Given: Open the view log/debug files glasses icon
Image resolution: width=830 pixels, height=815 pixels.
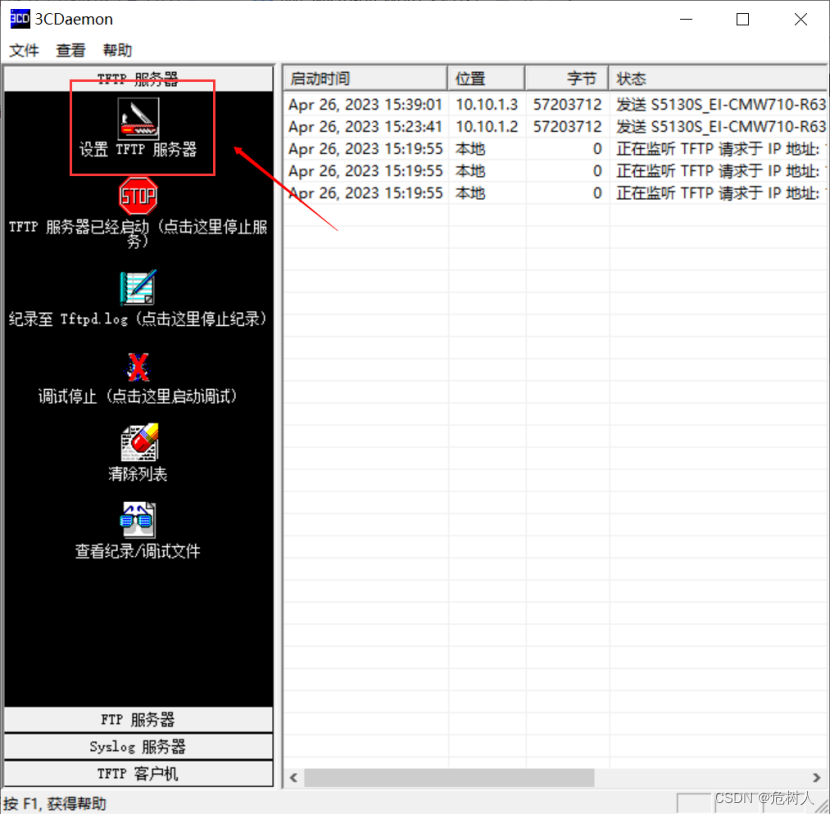Looking at the screenshot, I should (x=138, y=520).
